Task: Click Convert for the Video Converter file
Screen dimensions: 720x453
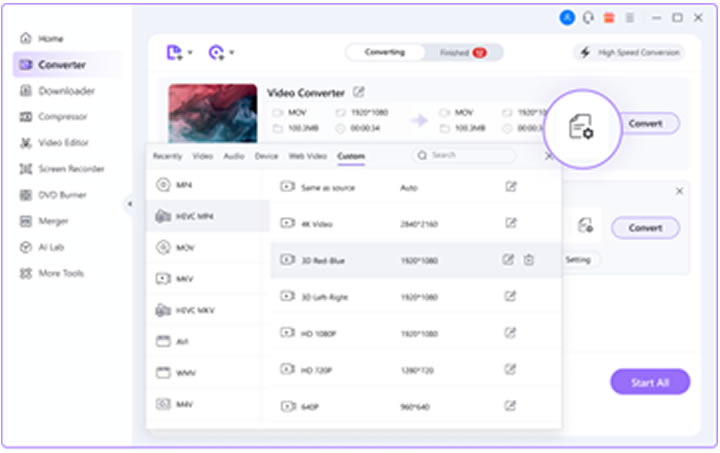Action: 646,123
